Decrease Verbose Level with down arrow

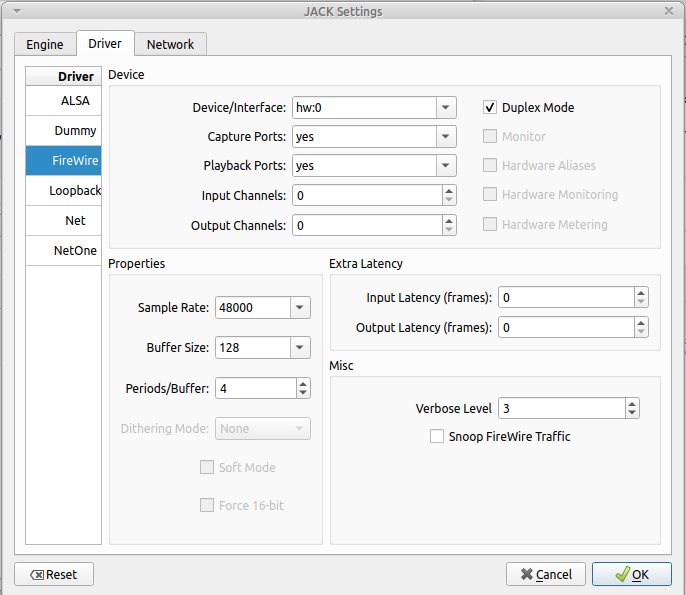tap(632, 413)
